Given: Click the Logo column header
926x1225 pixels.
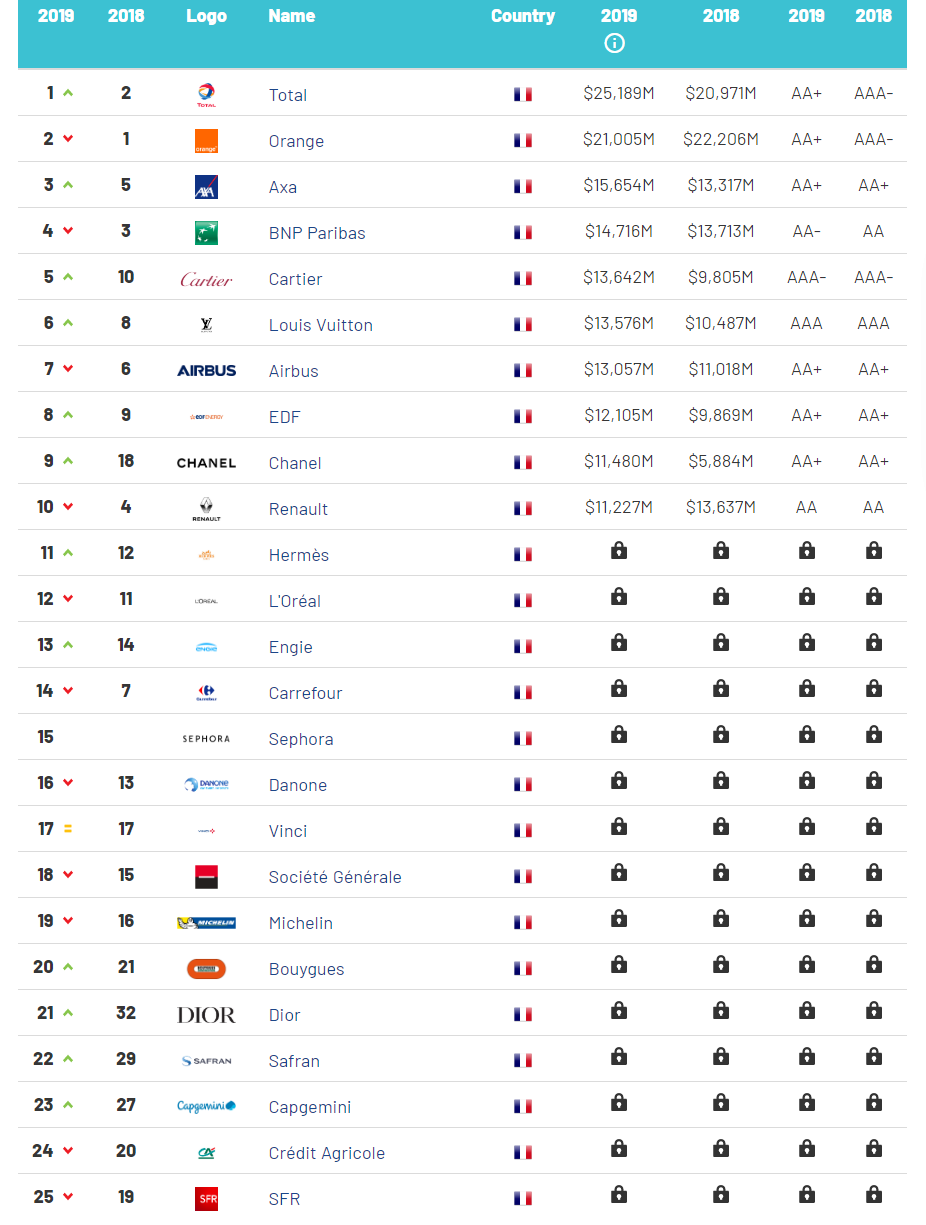Looking at the screenshot, I should (206, 16).
